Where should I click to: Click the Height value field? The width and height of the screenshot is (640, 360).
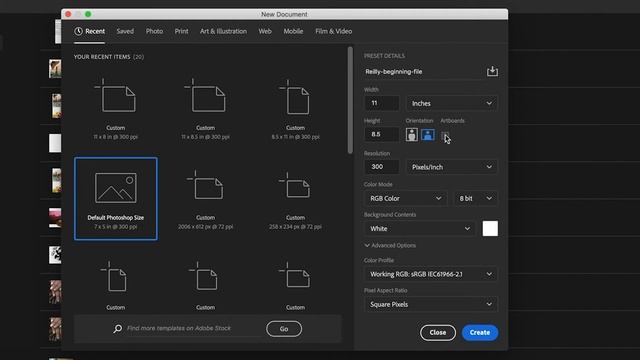(381, 134)
